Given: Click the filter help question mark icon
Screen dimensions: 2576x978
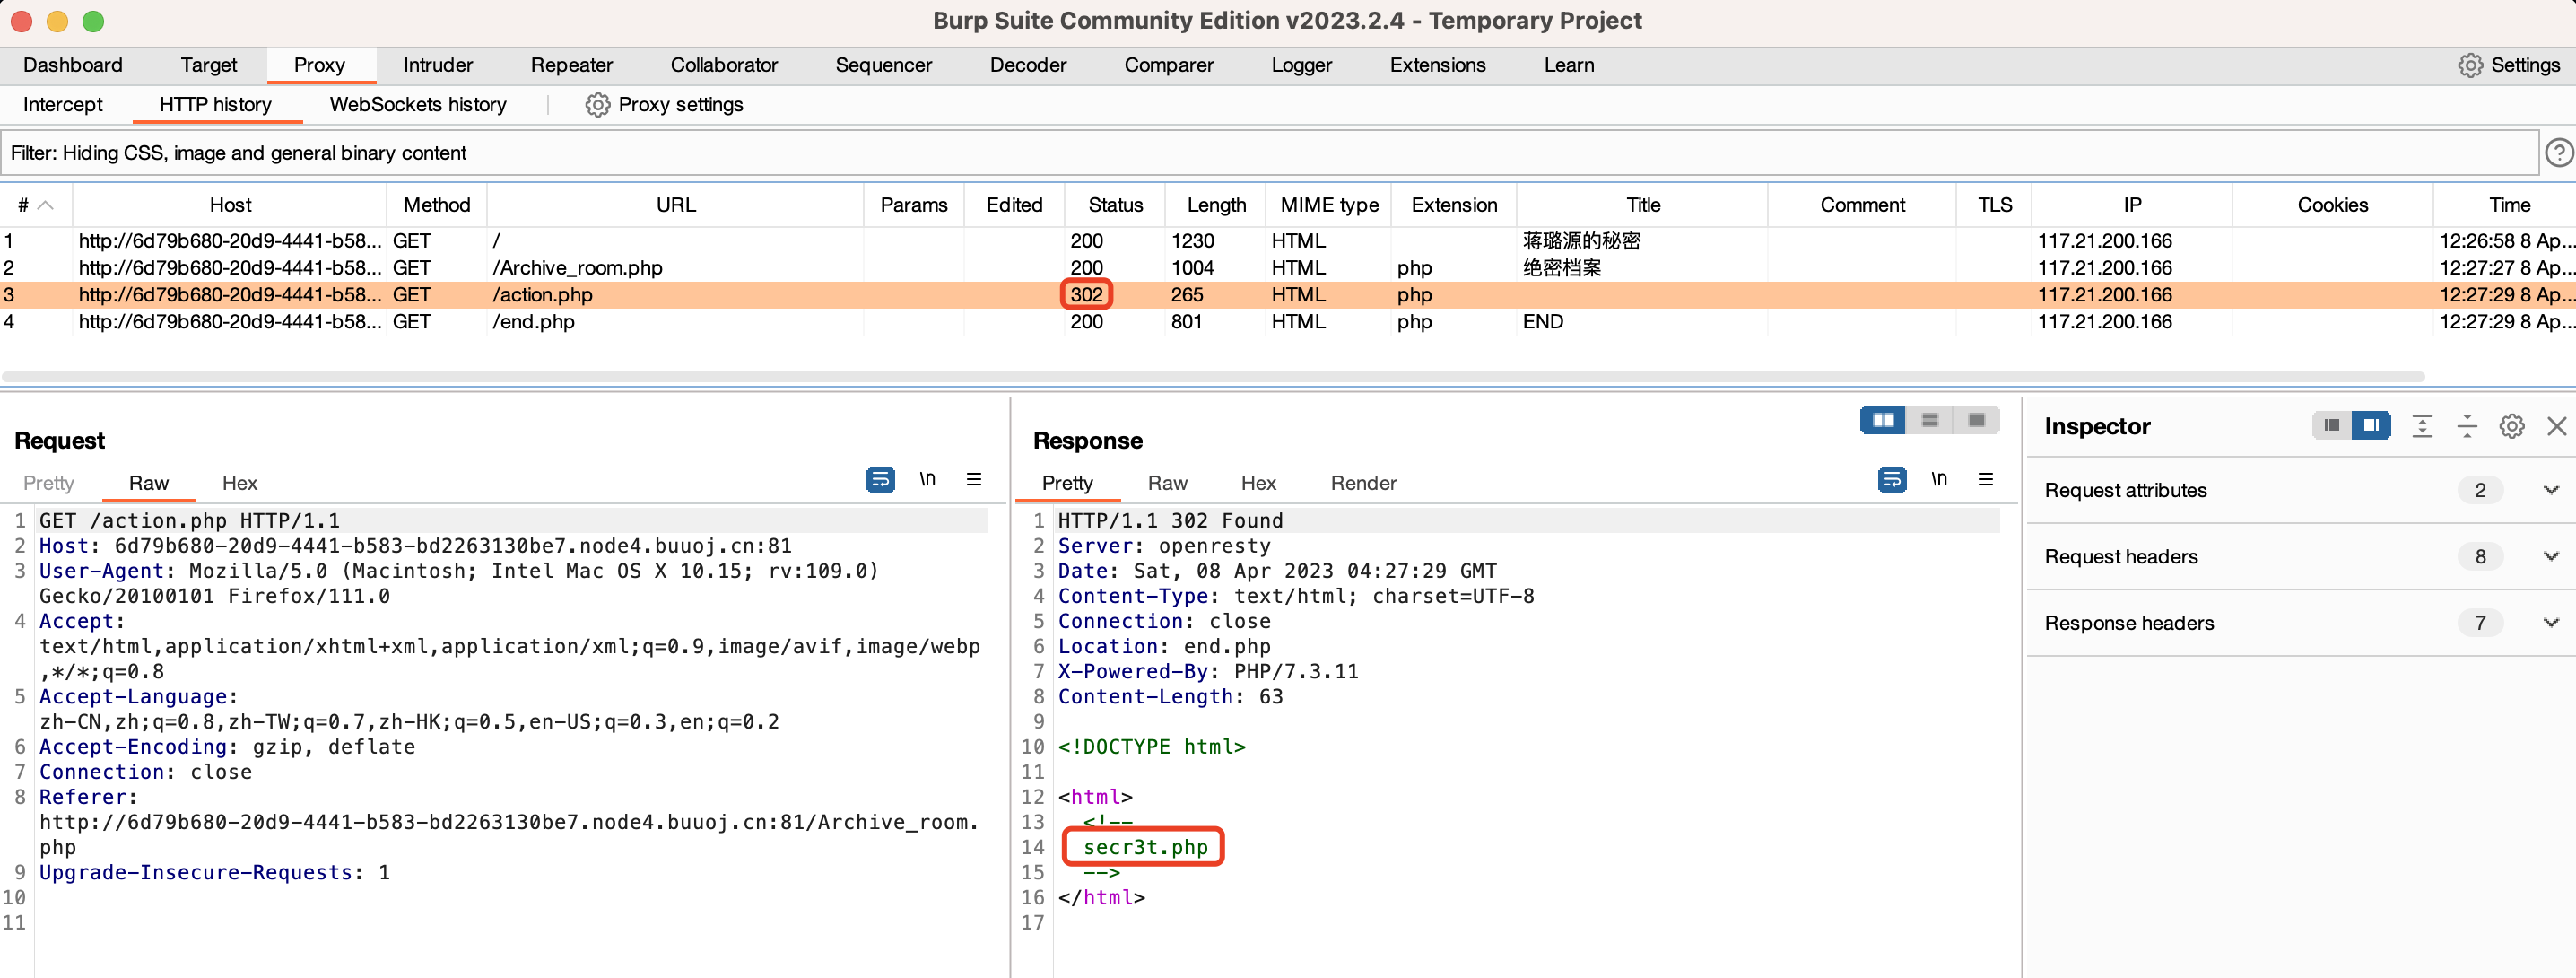Looking at the screenshot, I should (x=2558, y=153).
